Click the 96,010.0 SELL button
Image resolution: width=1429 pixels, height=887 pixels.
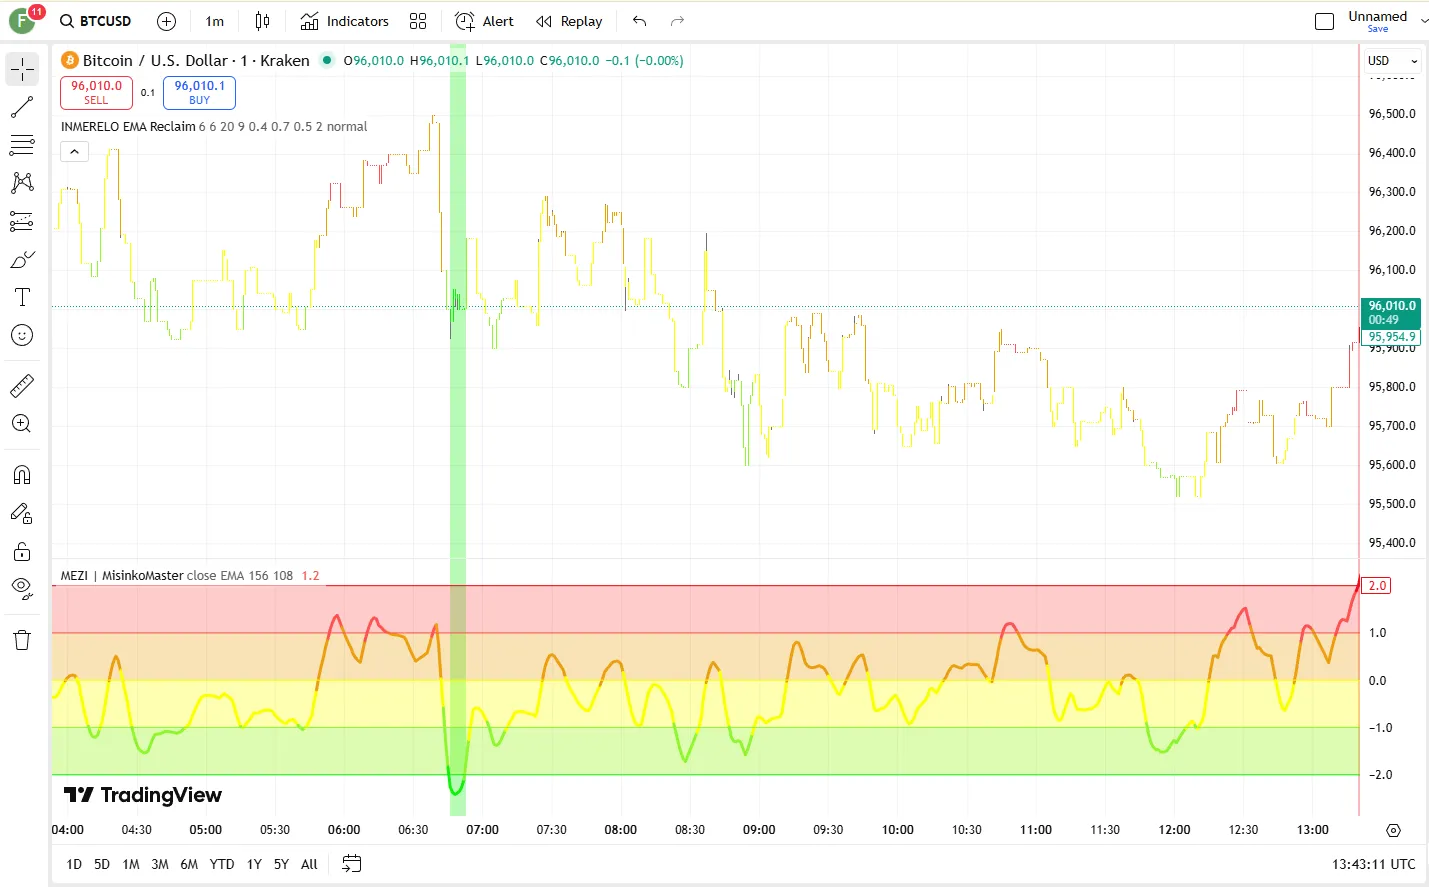coord(96,92)
